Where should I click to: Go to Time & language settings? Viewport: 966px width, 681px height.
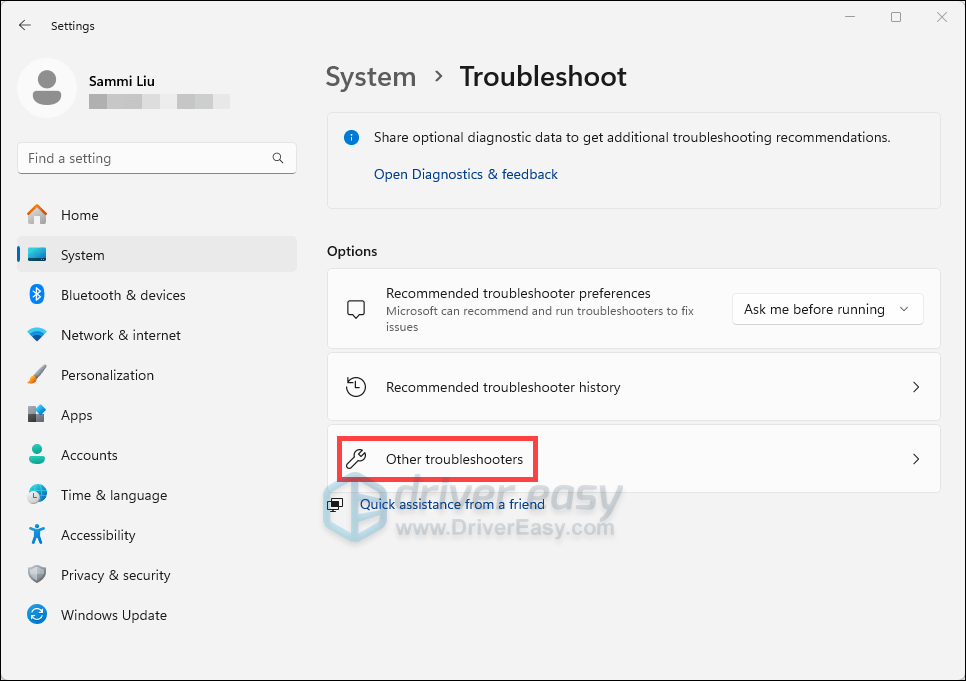pos(113,495)
